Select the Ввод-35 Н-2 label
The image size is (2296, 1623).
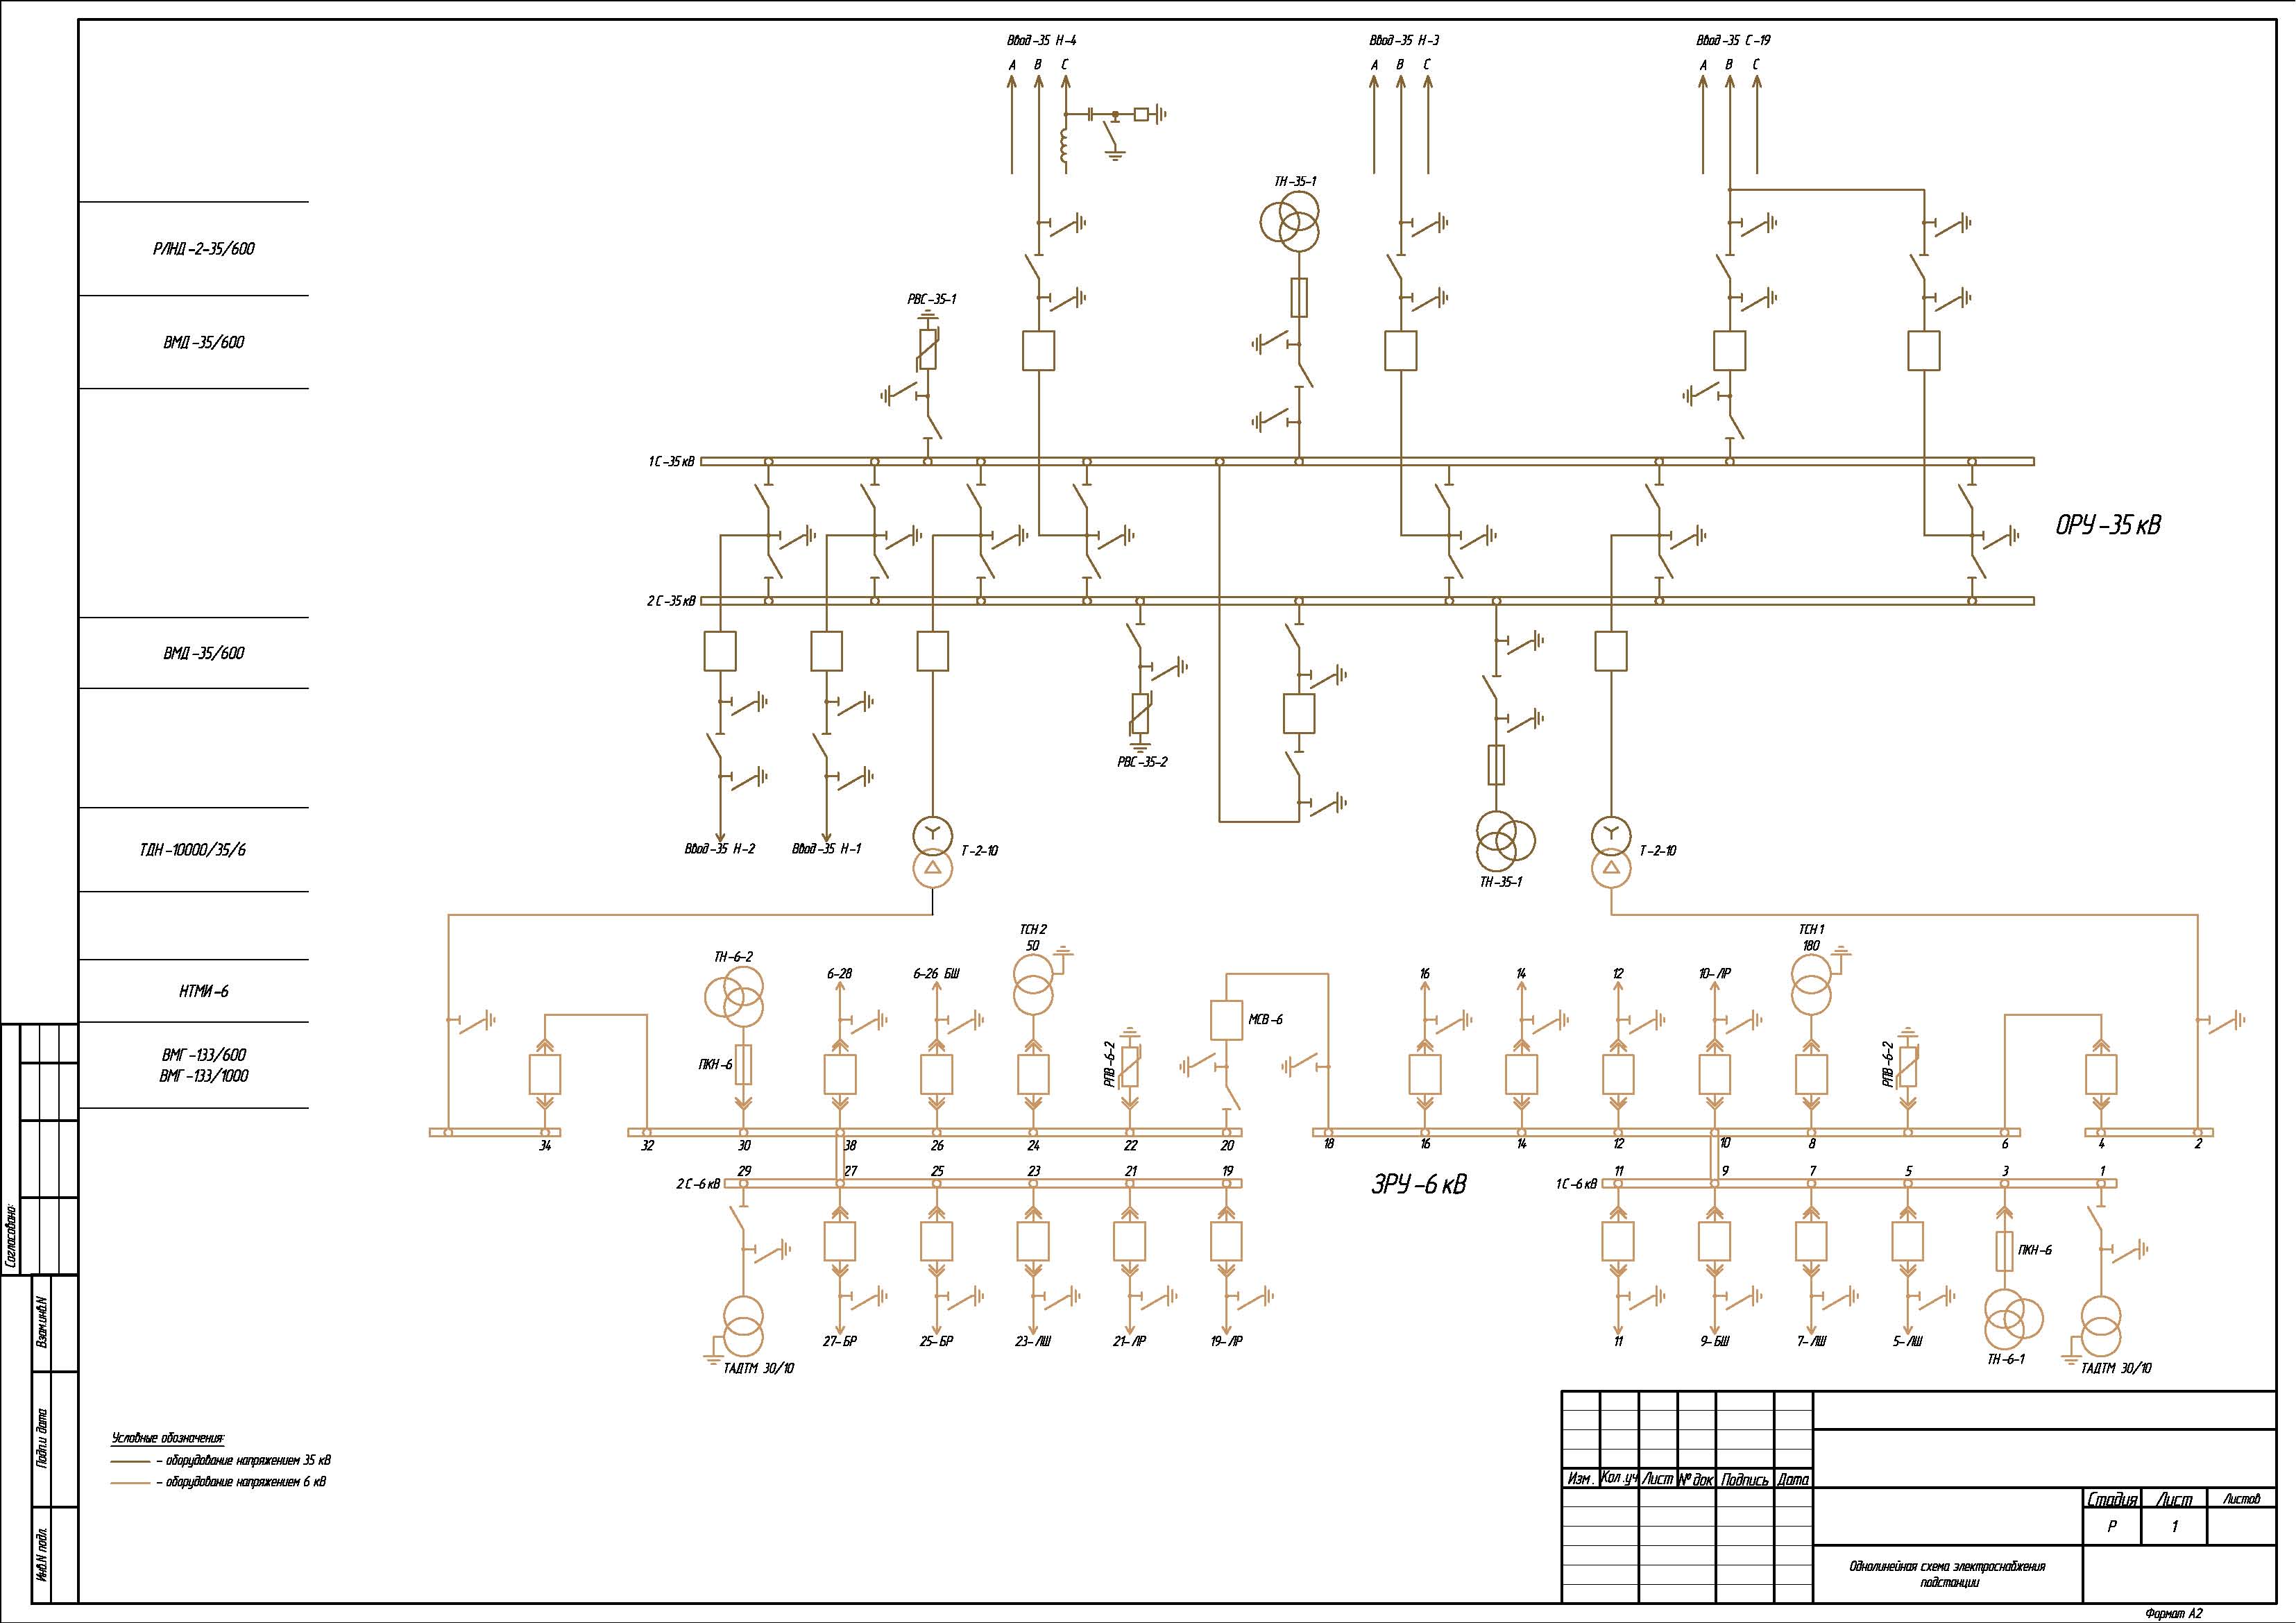coord(720,849)
